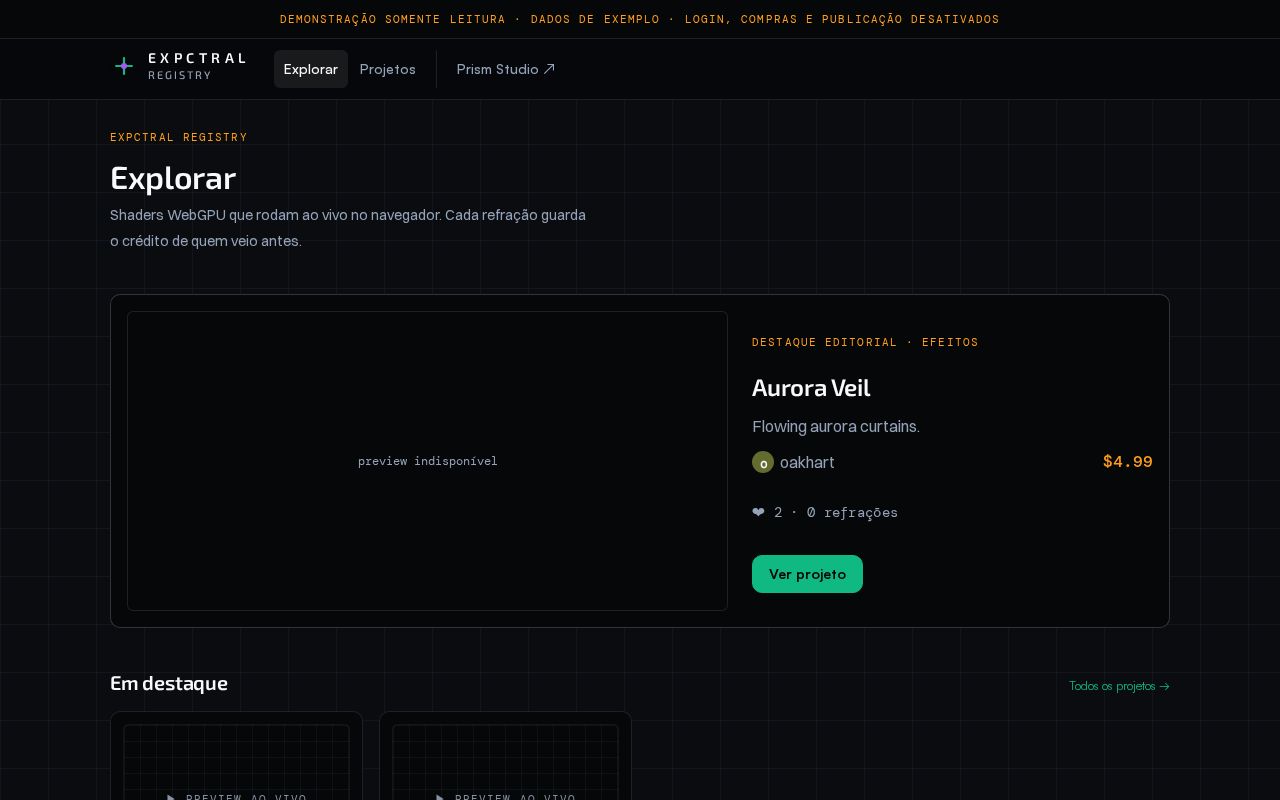Click the EXPCTRAL REGISTRY brand name
This screenshot has width=1280, height=800.
[x=197, y=66]
